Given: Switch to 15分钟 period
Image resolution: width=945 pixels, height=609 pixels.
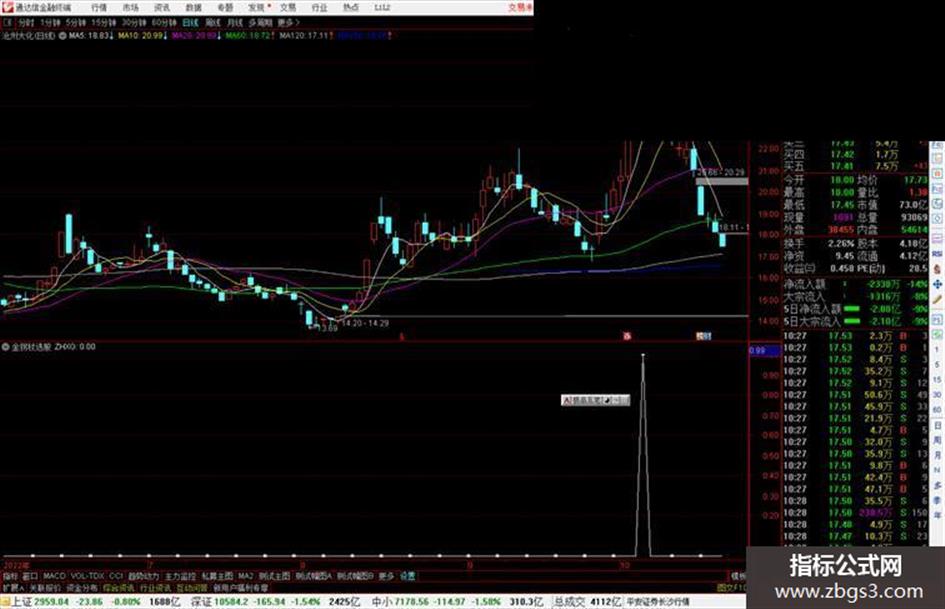Looking at the screenshot, I should (x=103, y=22).
